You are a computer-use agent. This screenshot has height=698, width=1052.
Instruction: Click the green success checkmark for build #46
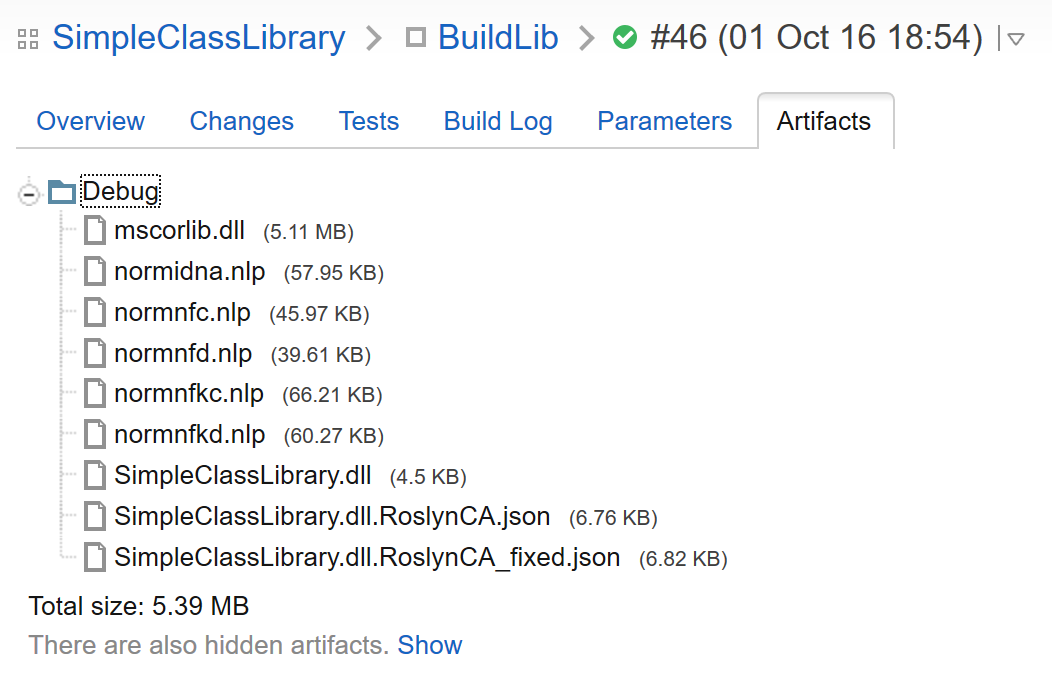(625, 38)
